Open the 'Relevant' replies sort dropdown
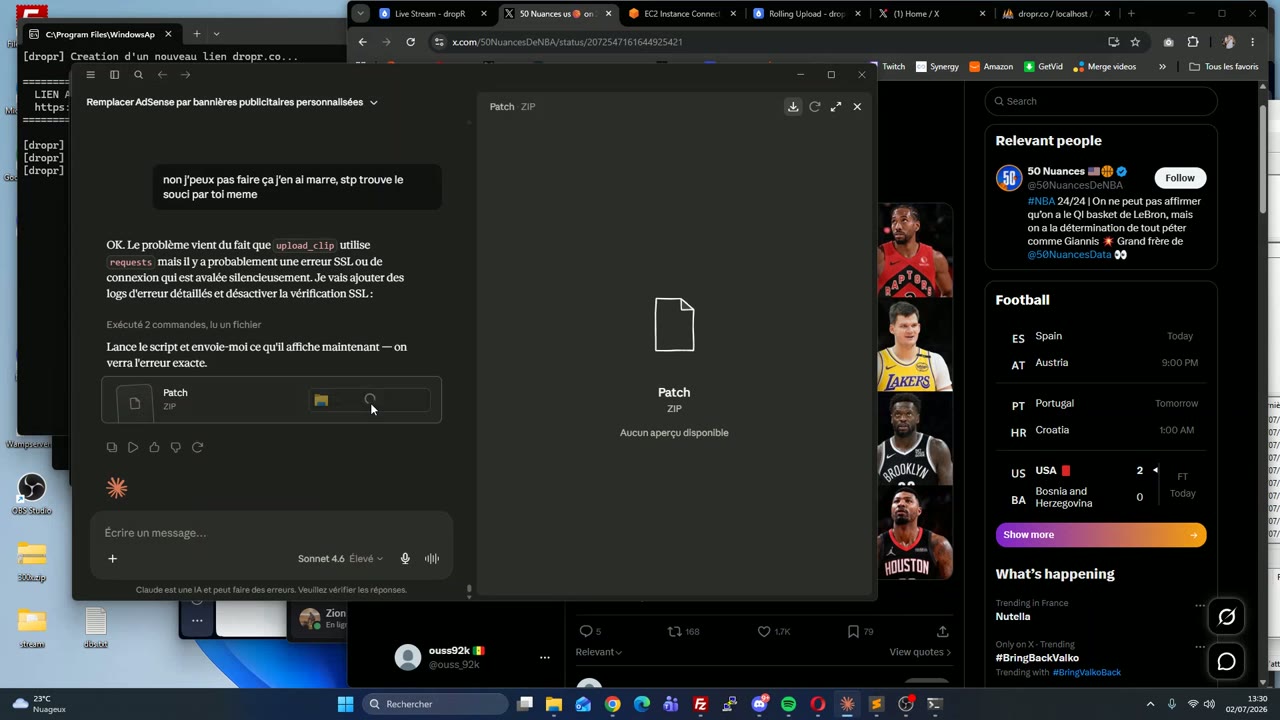Image resolution: width=1280 pixels, height=720 pixels. [598, 652]
